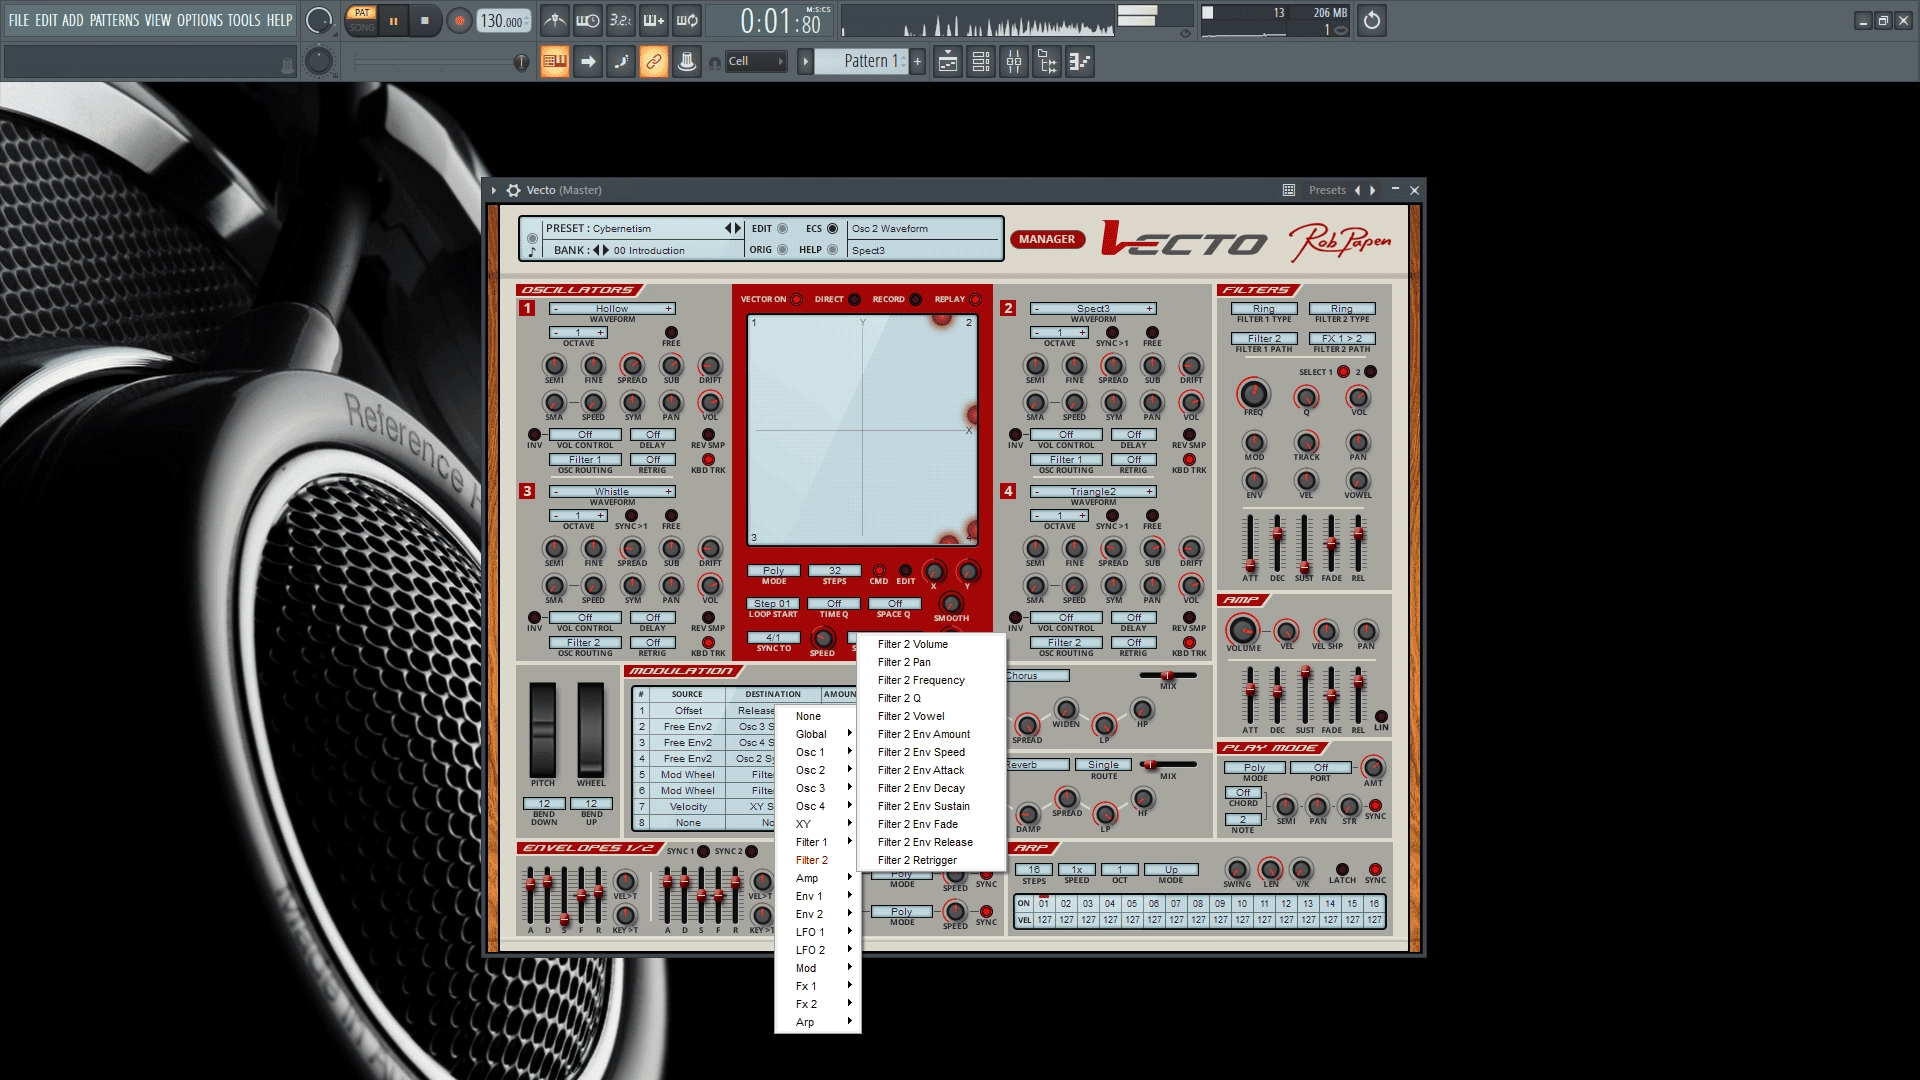This screenshot has height=1080, width=1920.
Task: Click inside the vector XY pad
Action: (x=862, y=430)
